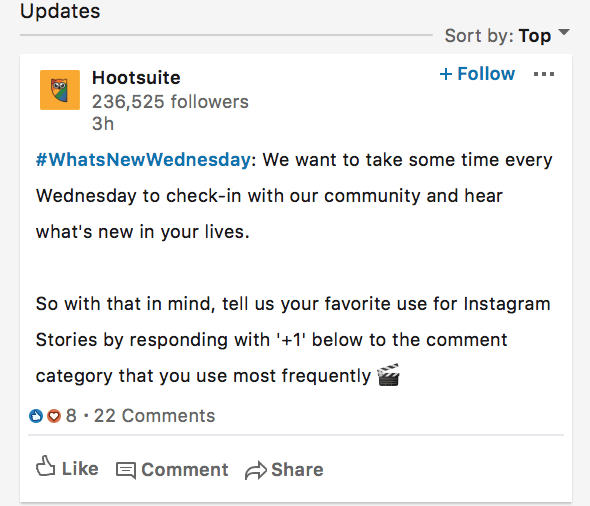Click the 236,525 followers text
The image size is (590, 506).
(170, 102)
